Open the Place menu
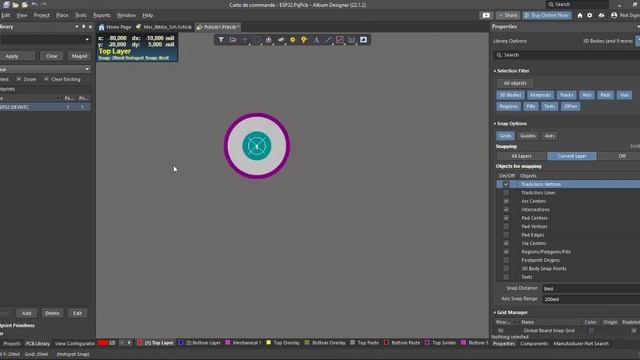Screen dimensions: 640x360 62,15
